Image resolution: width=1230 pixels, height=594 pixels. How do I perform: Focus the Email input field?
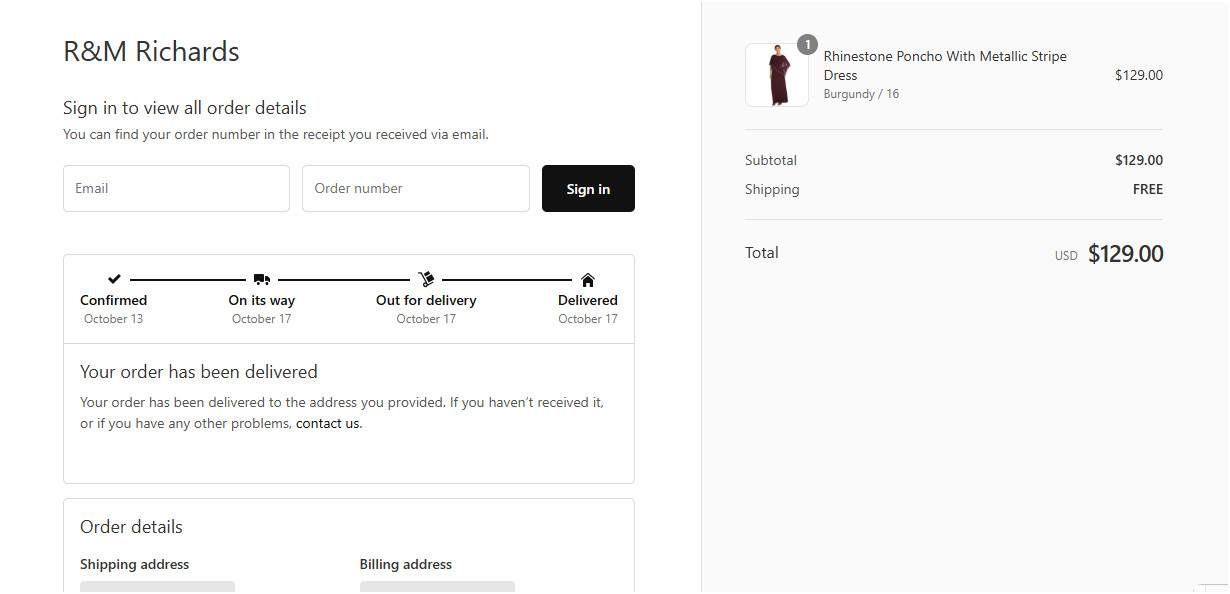(176, 188)
